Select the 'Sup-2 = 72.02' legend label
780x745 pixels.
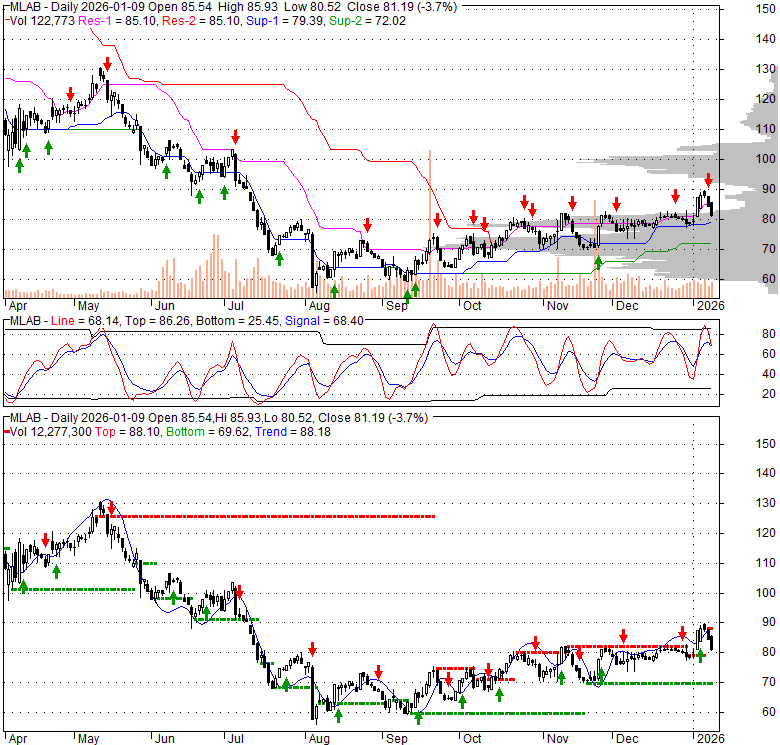[367, 21]
